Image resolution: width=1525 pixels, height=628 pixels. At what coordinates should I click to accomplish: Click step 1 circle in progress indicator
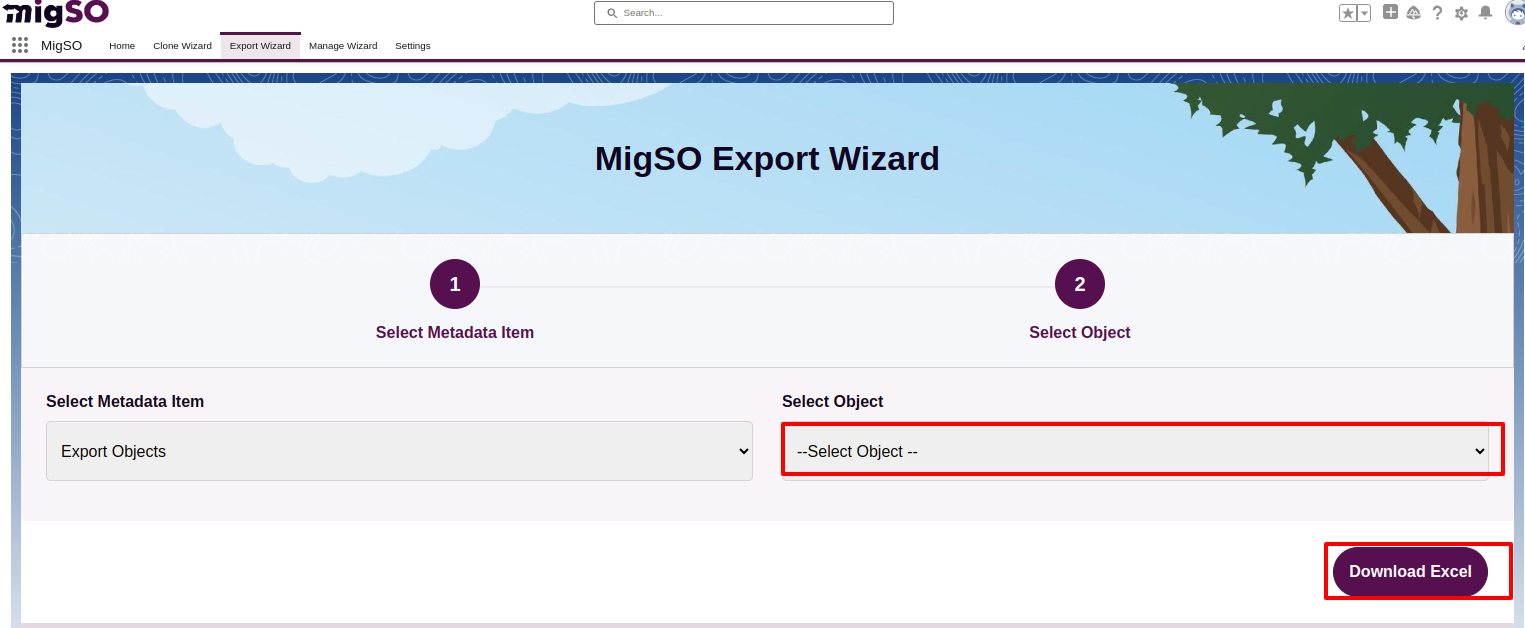pyautogui.click(x=455, y=285)
